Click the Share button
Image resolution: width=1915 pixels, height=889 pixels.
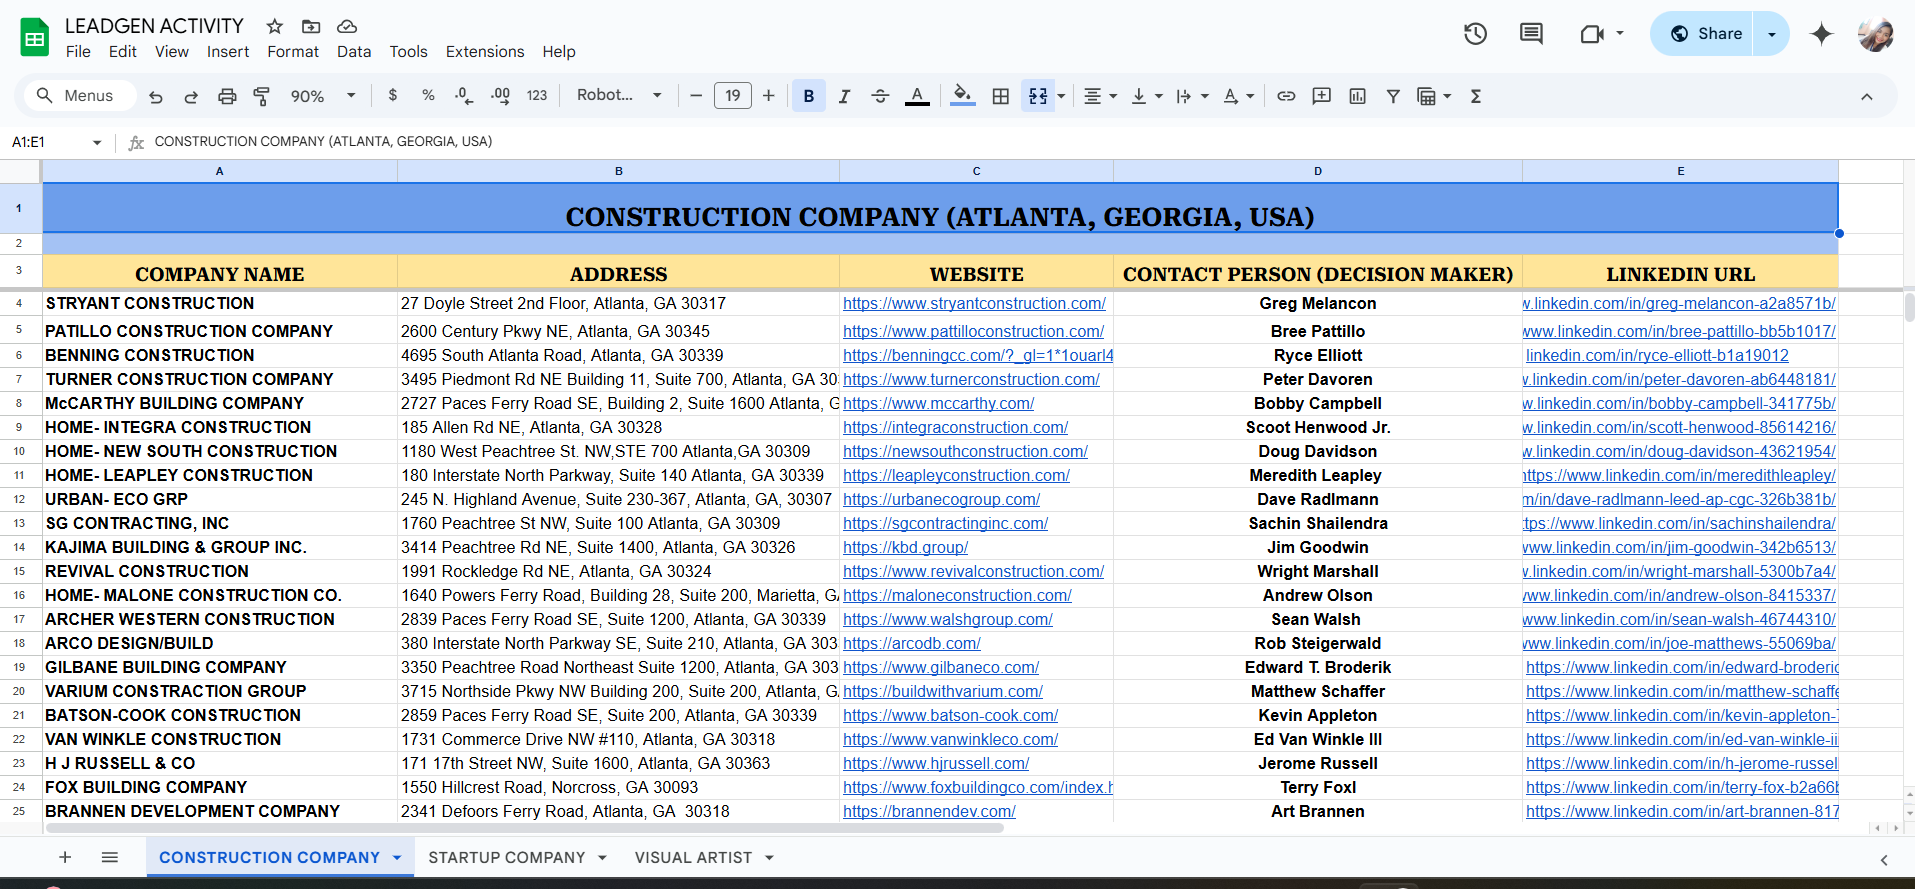[1706, 34]
